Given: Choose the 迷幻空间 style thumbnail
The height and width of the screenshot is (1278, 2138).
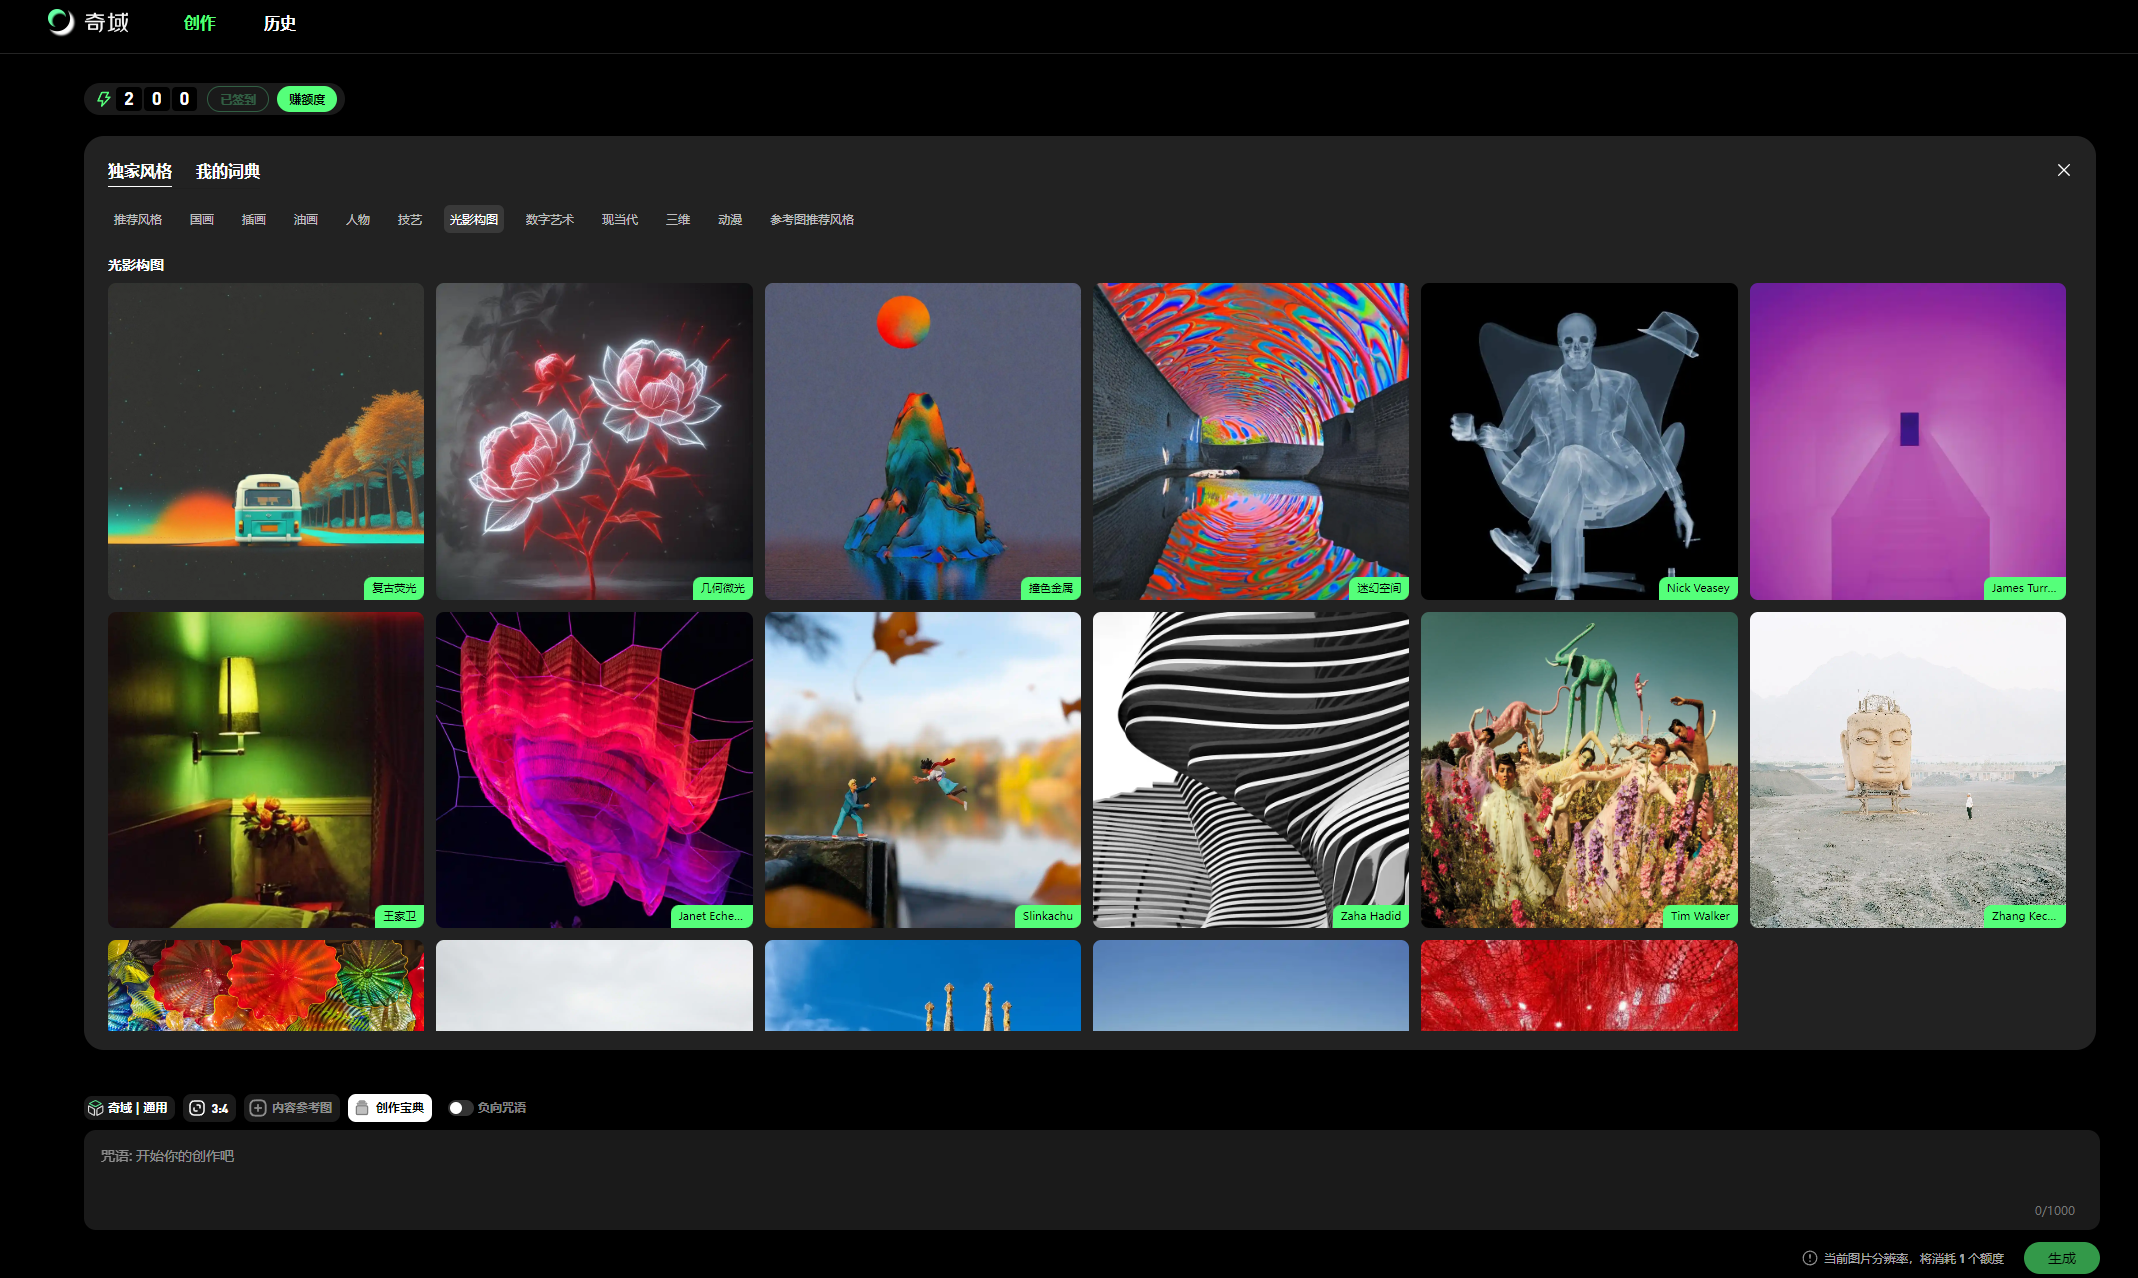Looking at the screenshot, I should tap(1251, 441).
